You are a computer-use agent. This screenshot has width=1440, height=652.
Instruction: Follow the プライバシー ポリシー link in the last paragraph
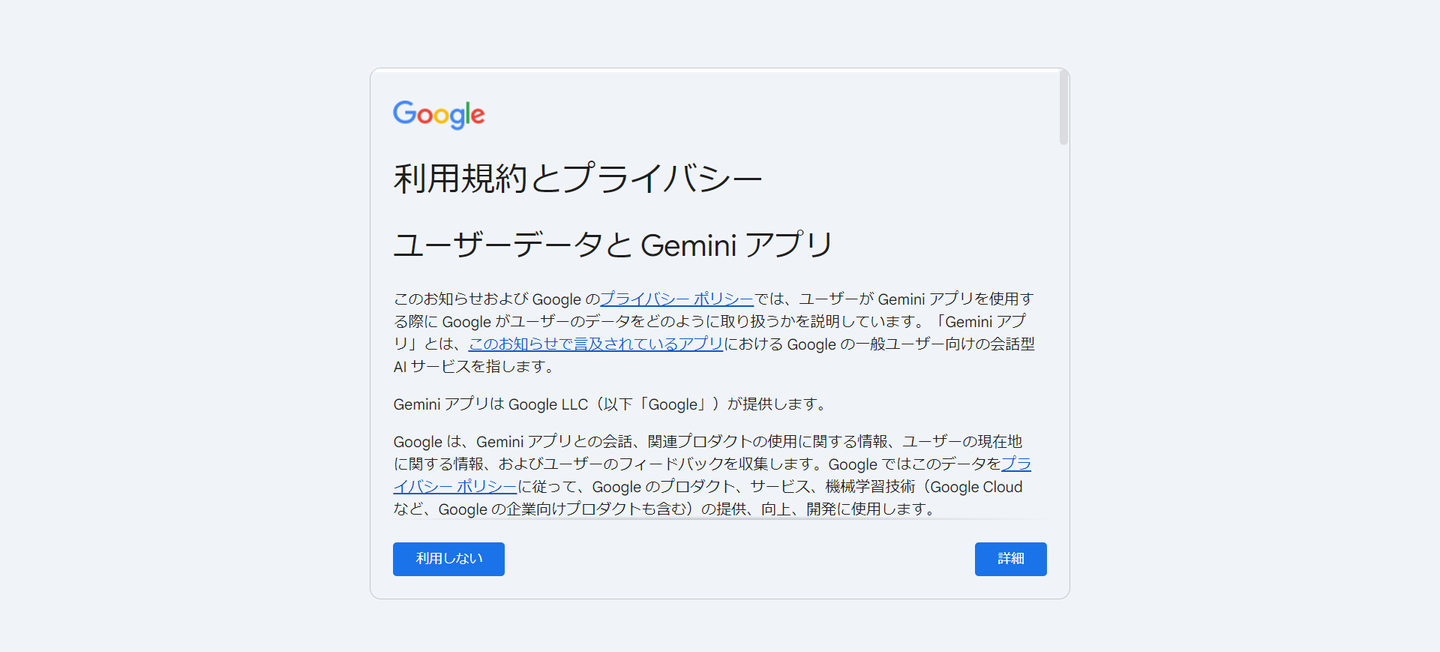[x=456, y=487]
